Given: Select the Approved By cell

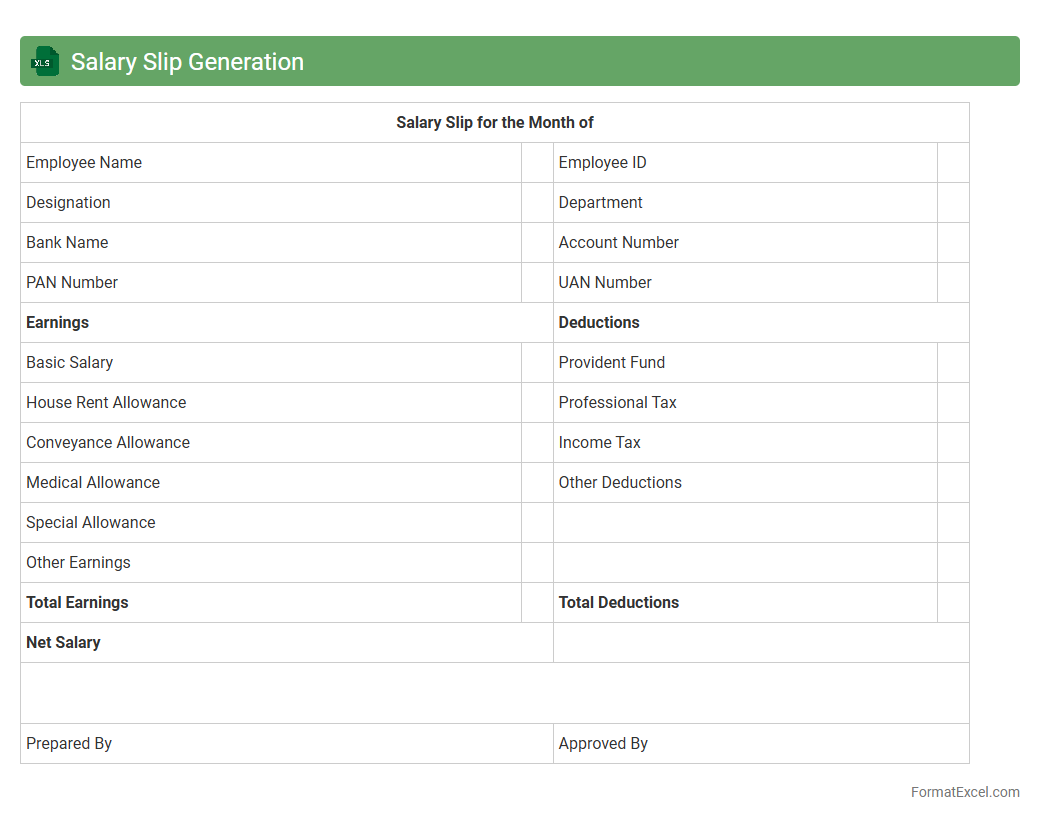Looking at the screenshot, I should coord(760,744).
